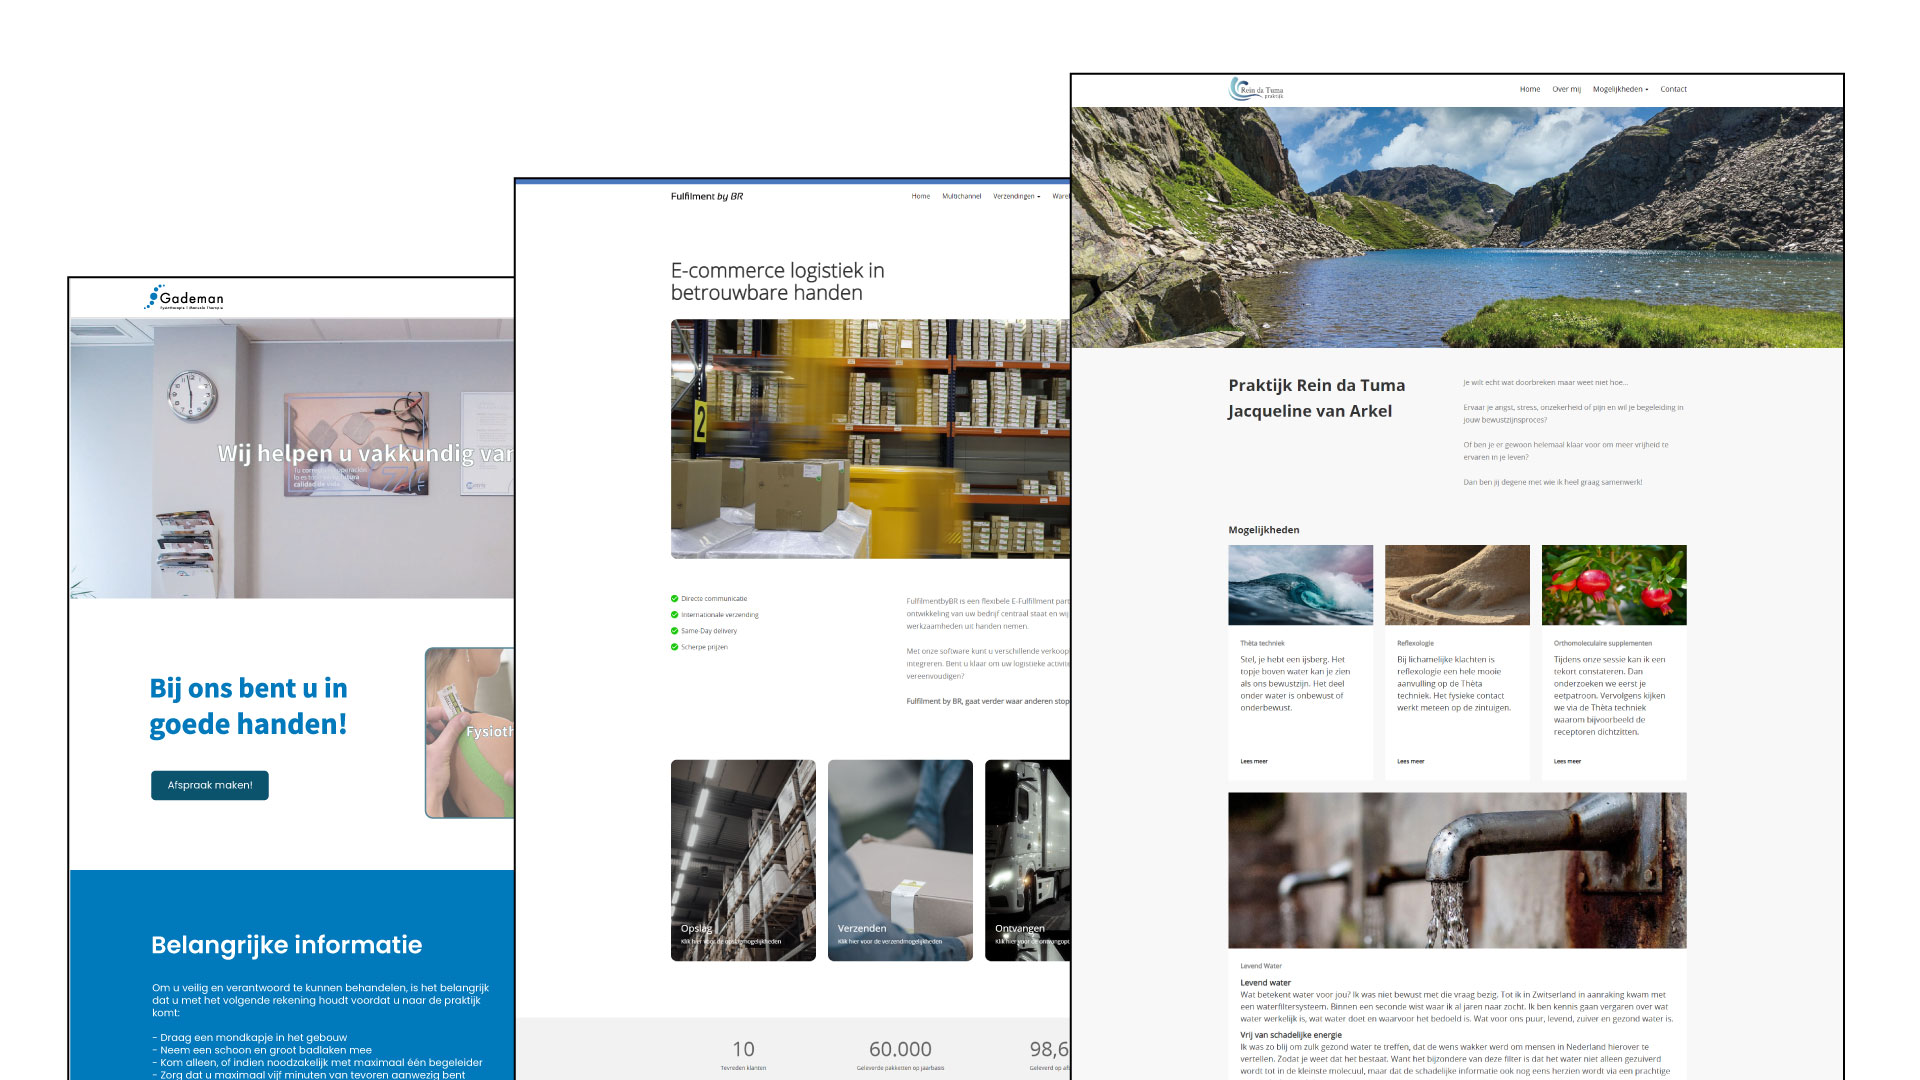Click the heading E-commerce logistiek in betrouwbare handen

click(x=778, y=281)
